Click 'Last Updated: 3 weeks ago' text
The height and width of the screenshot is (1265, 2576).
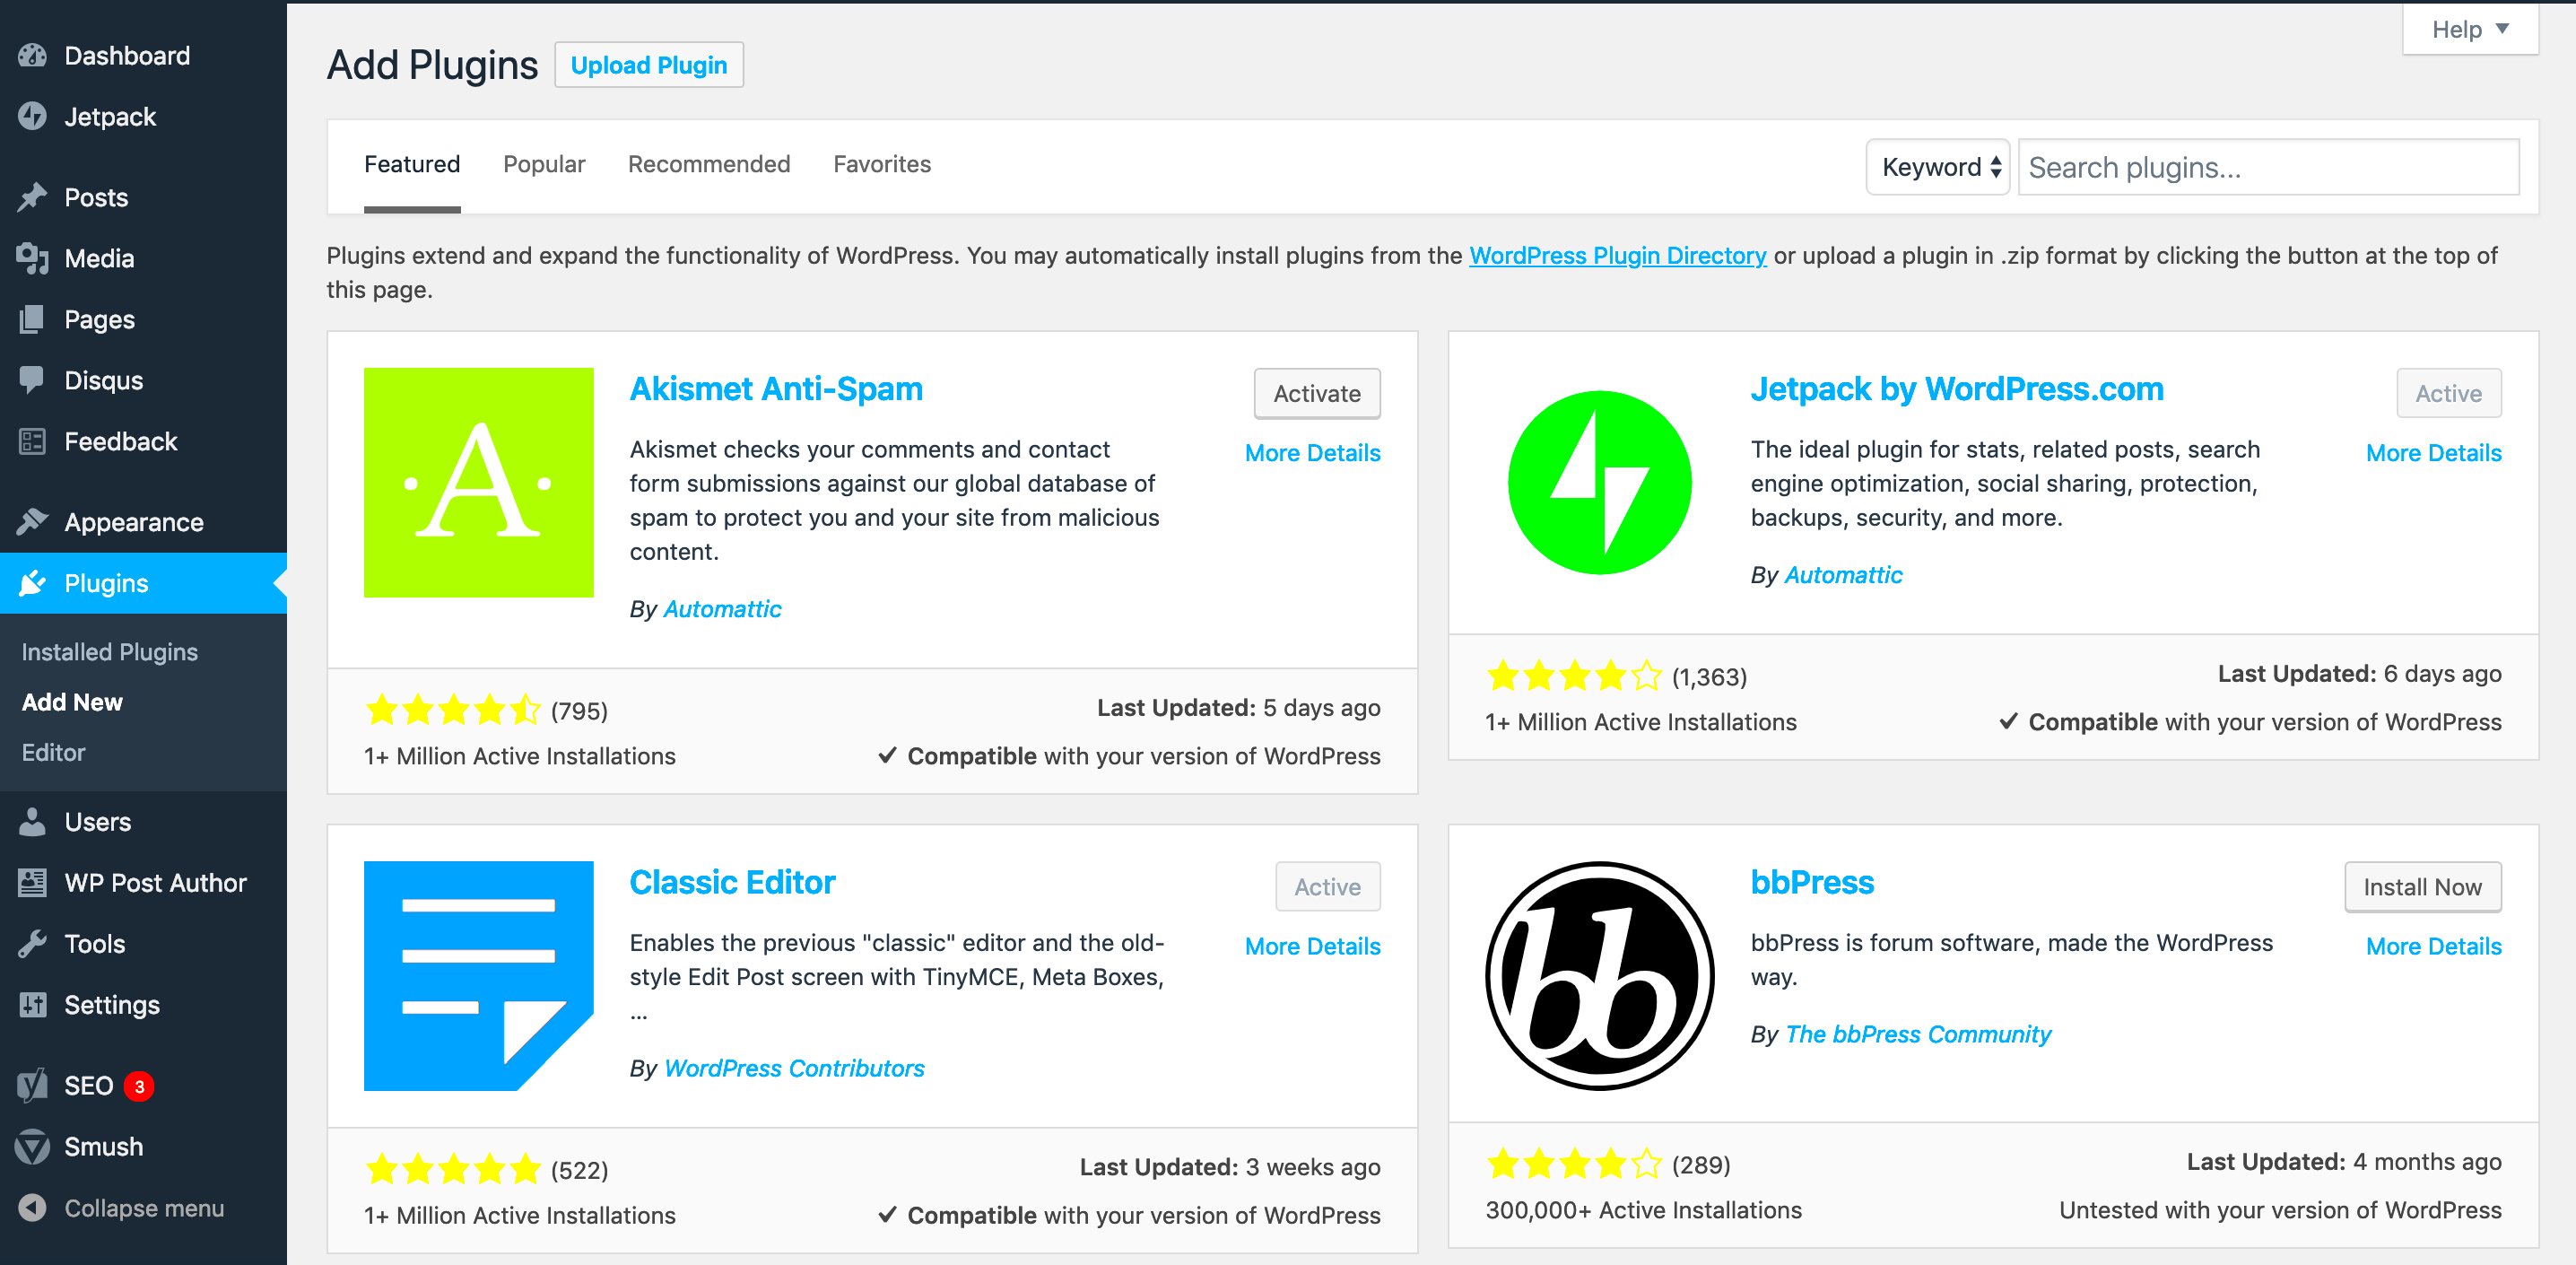tap(1230, 1167)
